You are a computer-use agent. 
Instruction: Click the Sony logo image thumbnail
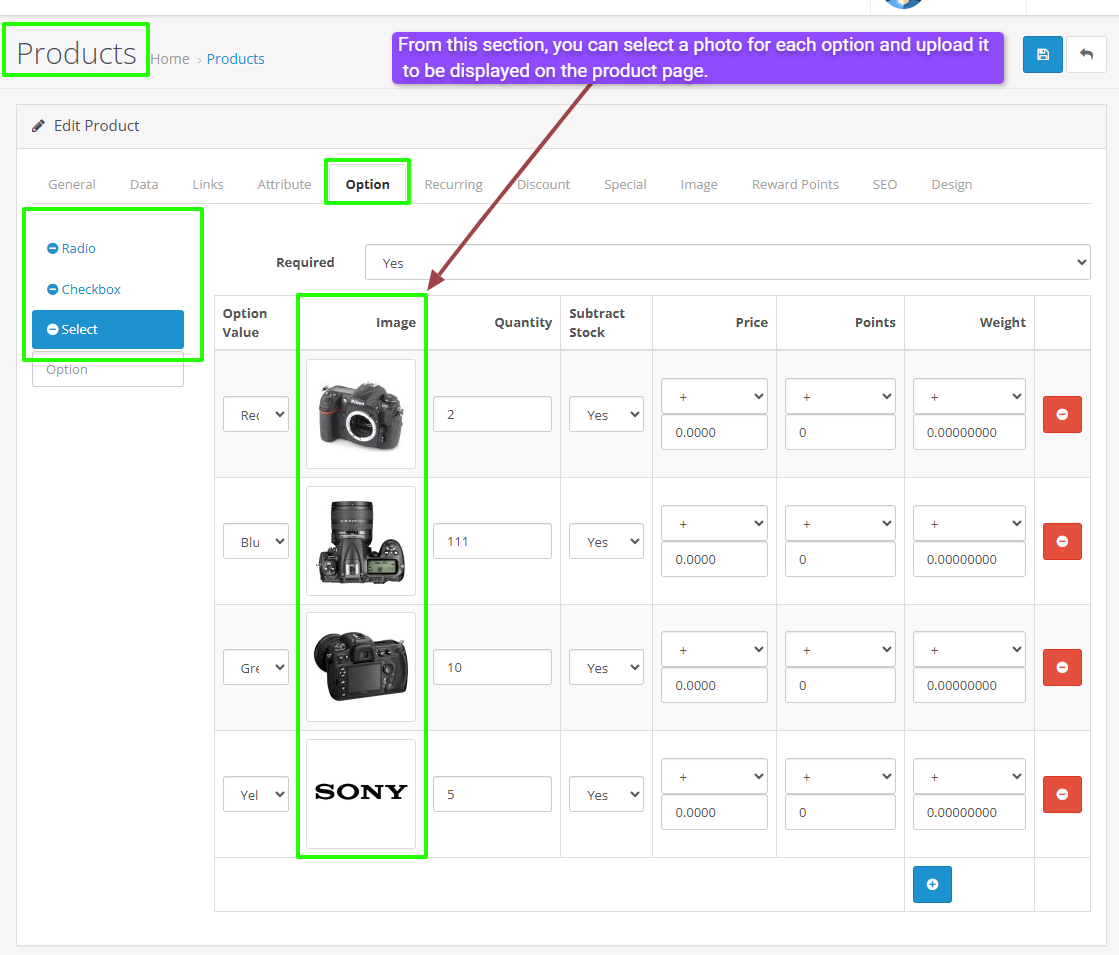361,793
